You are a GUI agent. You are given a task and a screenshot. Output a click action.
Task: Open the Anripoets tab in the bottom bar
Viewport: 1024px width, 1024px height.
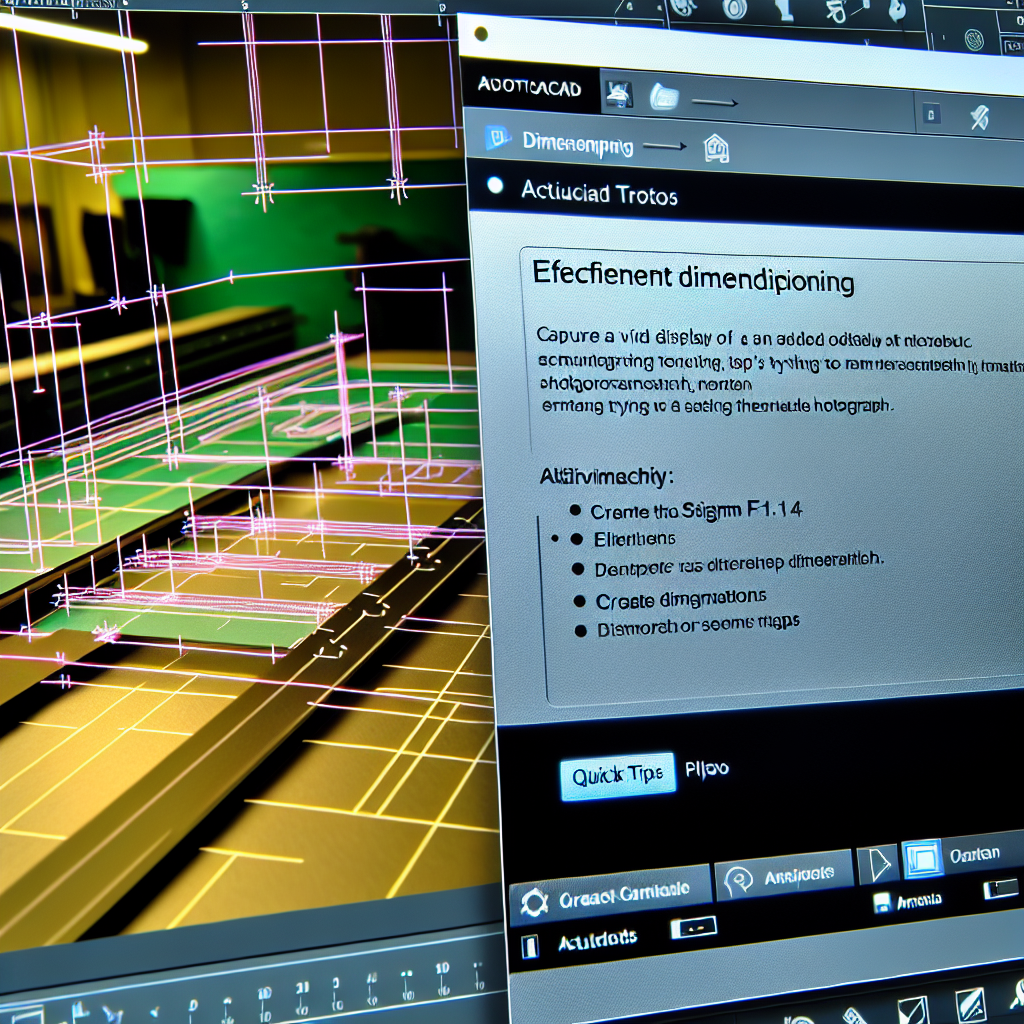(784, 875)
